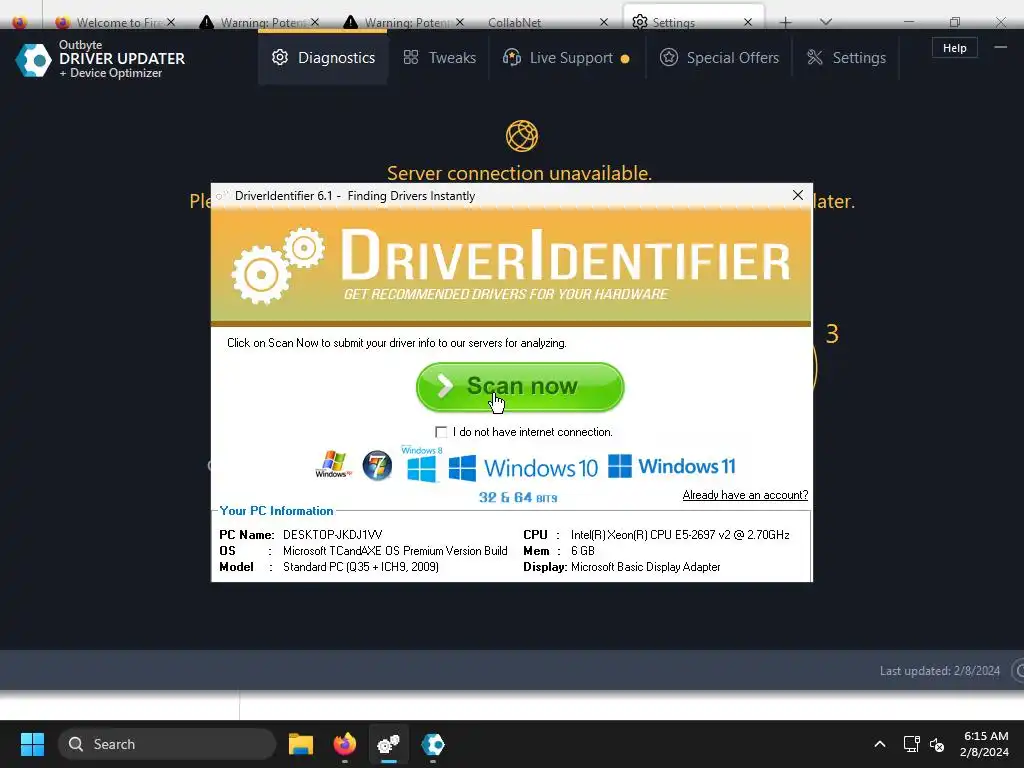Click the orange globe server connection icon
The width and height of the screenshot is (1024, 768).
pos(522,136)
